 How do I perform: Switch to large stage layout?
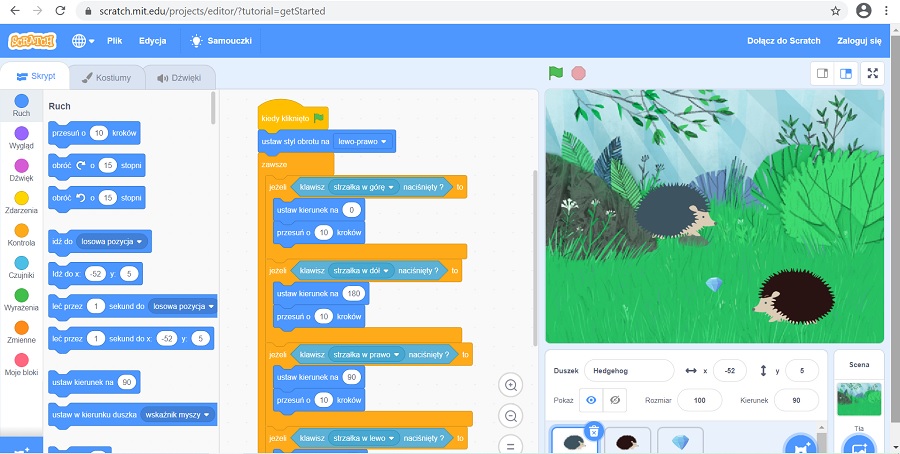tap(845, 73)
